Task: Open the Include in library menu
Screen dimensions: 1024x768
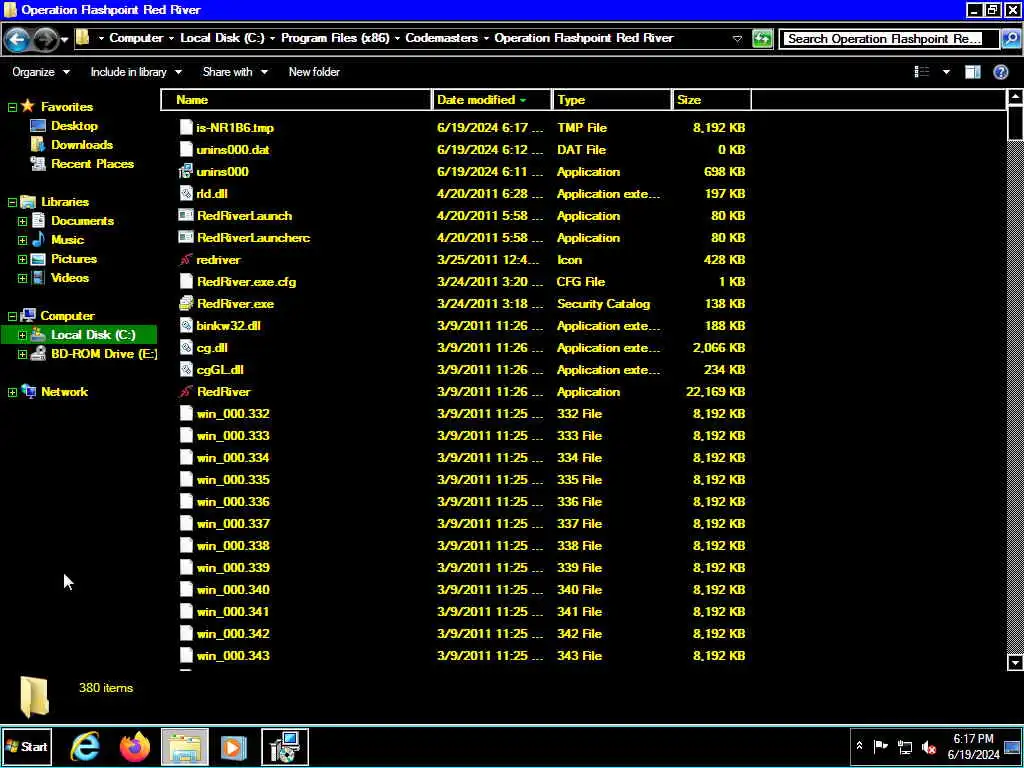Action: (x=136, y=72)
